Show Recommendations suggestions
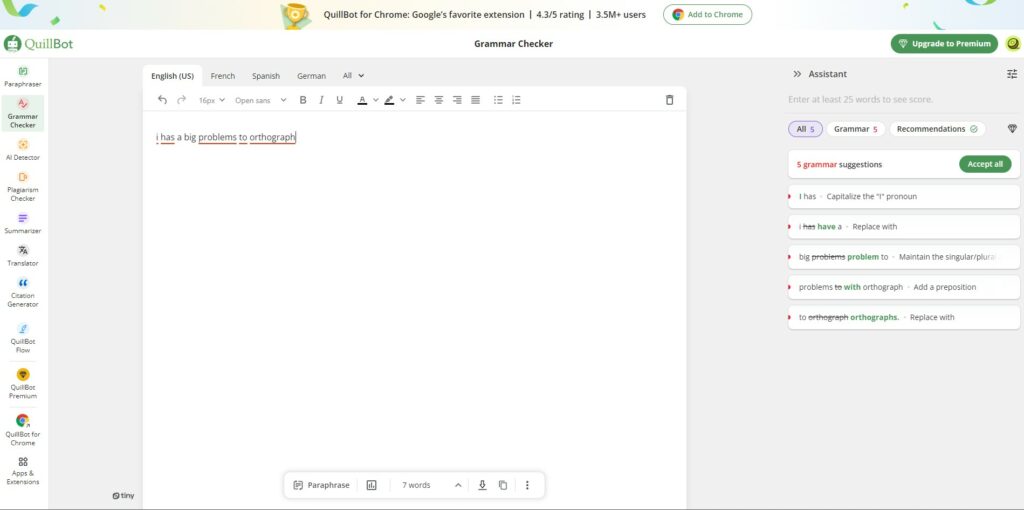The image size is (1024, 510). [x=937, y=129]
